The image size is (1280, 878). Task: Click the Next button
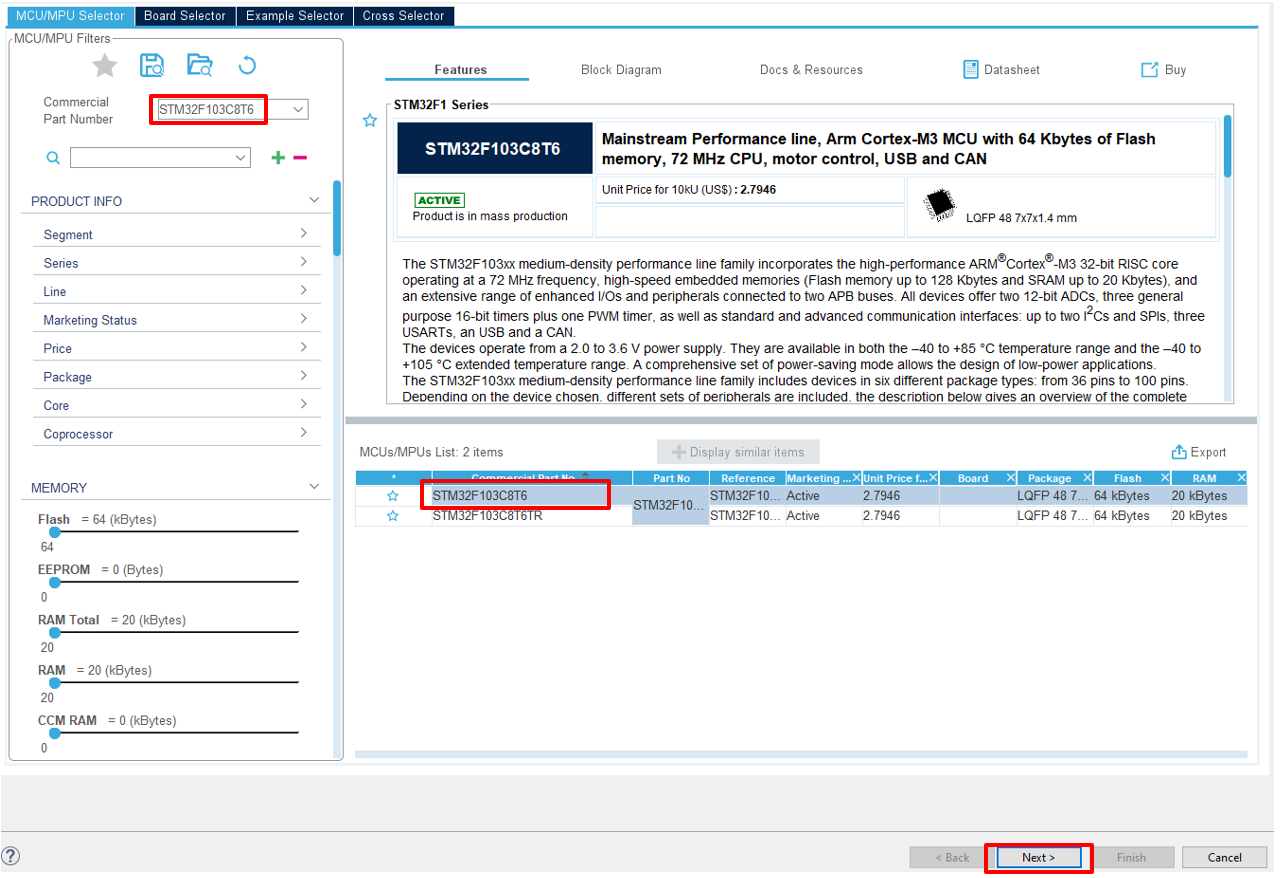coord(1038,857)
